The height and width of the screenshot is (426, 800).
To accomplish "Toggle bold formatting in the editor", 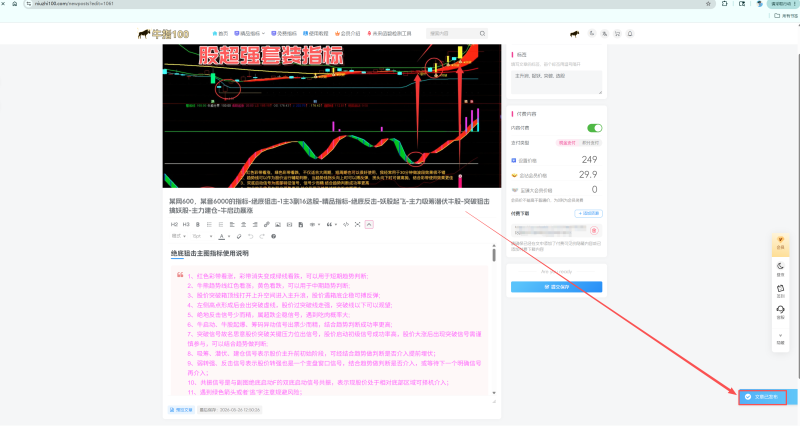I will click(x=197, y=224).
